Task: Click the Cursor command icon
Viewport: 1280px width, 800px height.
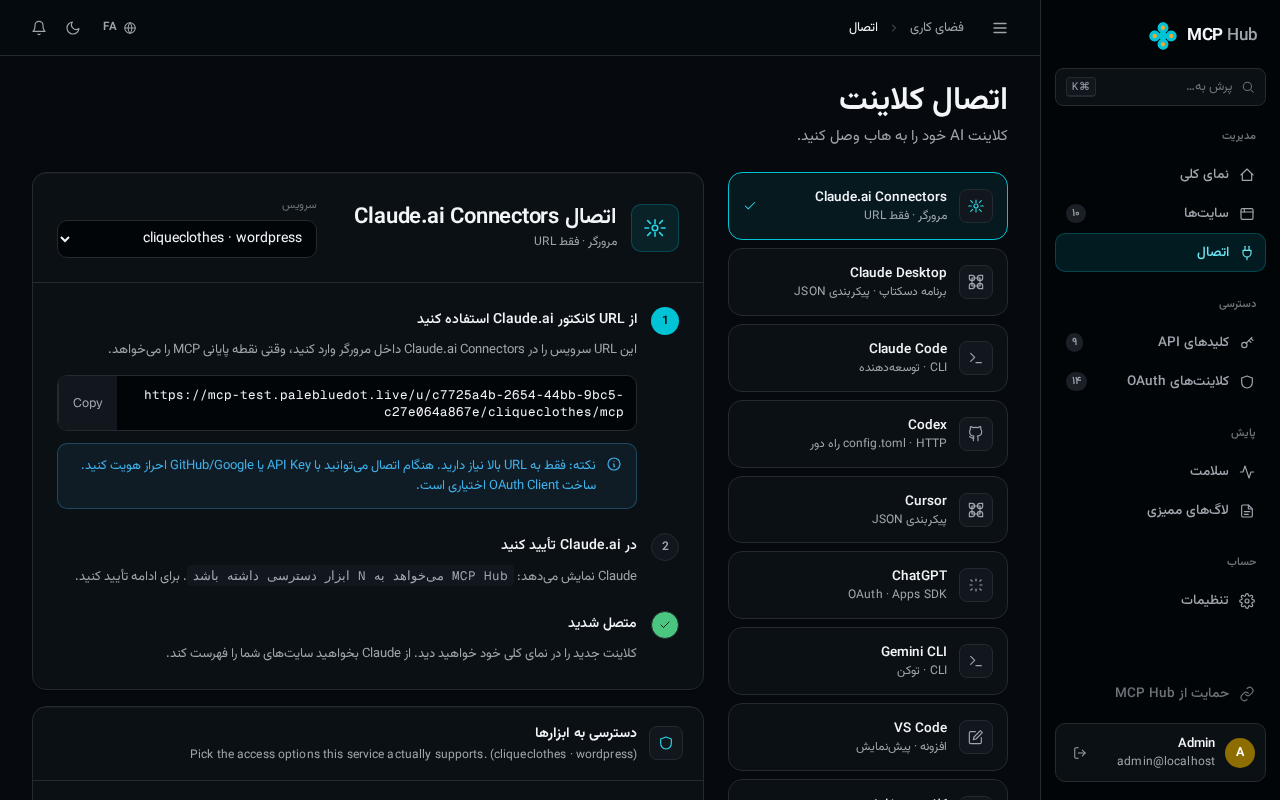Action: pyautogui.click(x=976, y=510)
